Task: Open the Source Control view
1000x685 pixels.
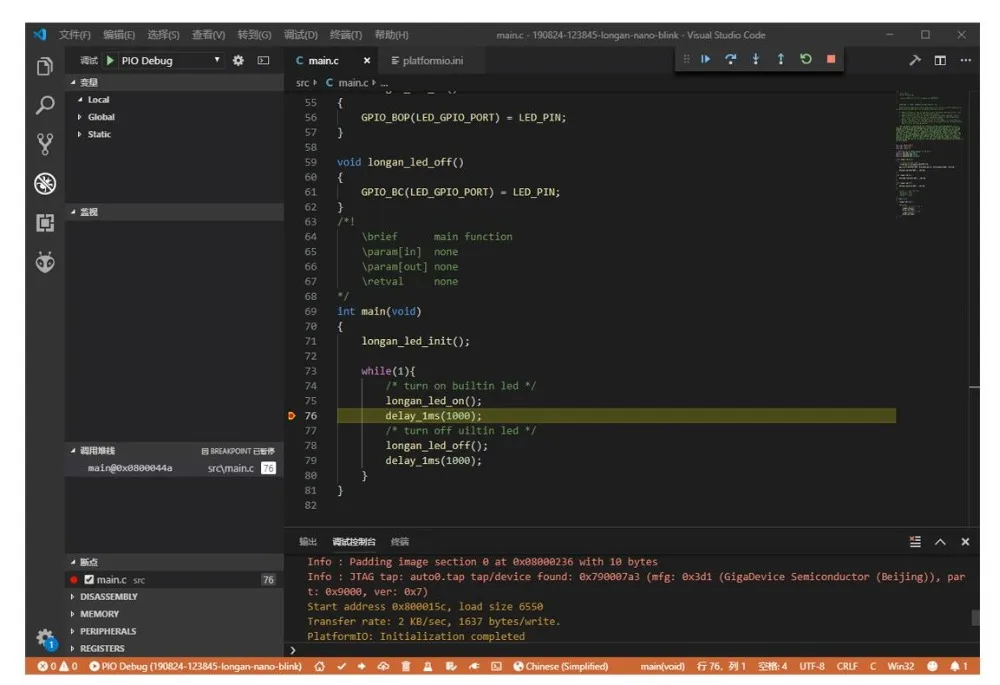Action: tap(44, 144)
